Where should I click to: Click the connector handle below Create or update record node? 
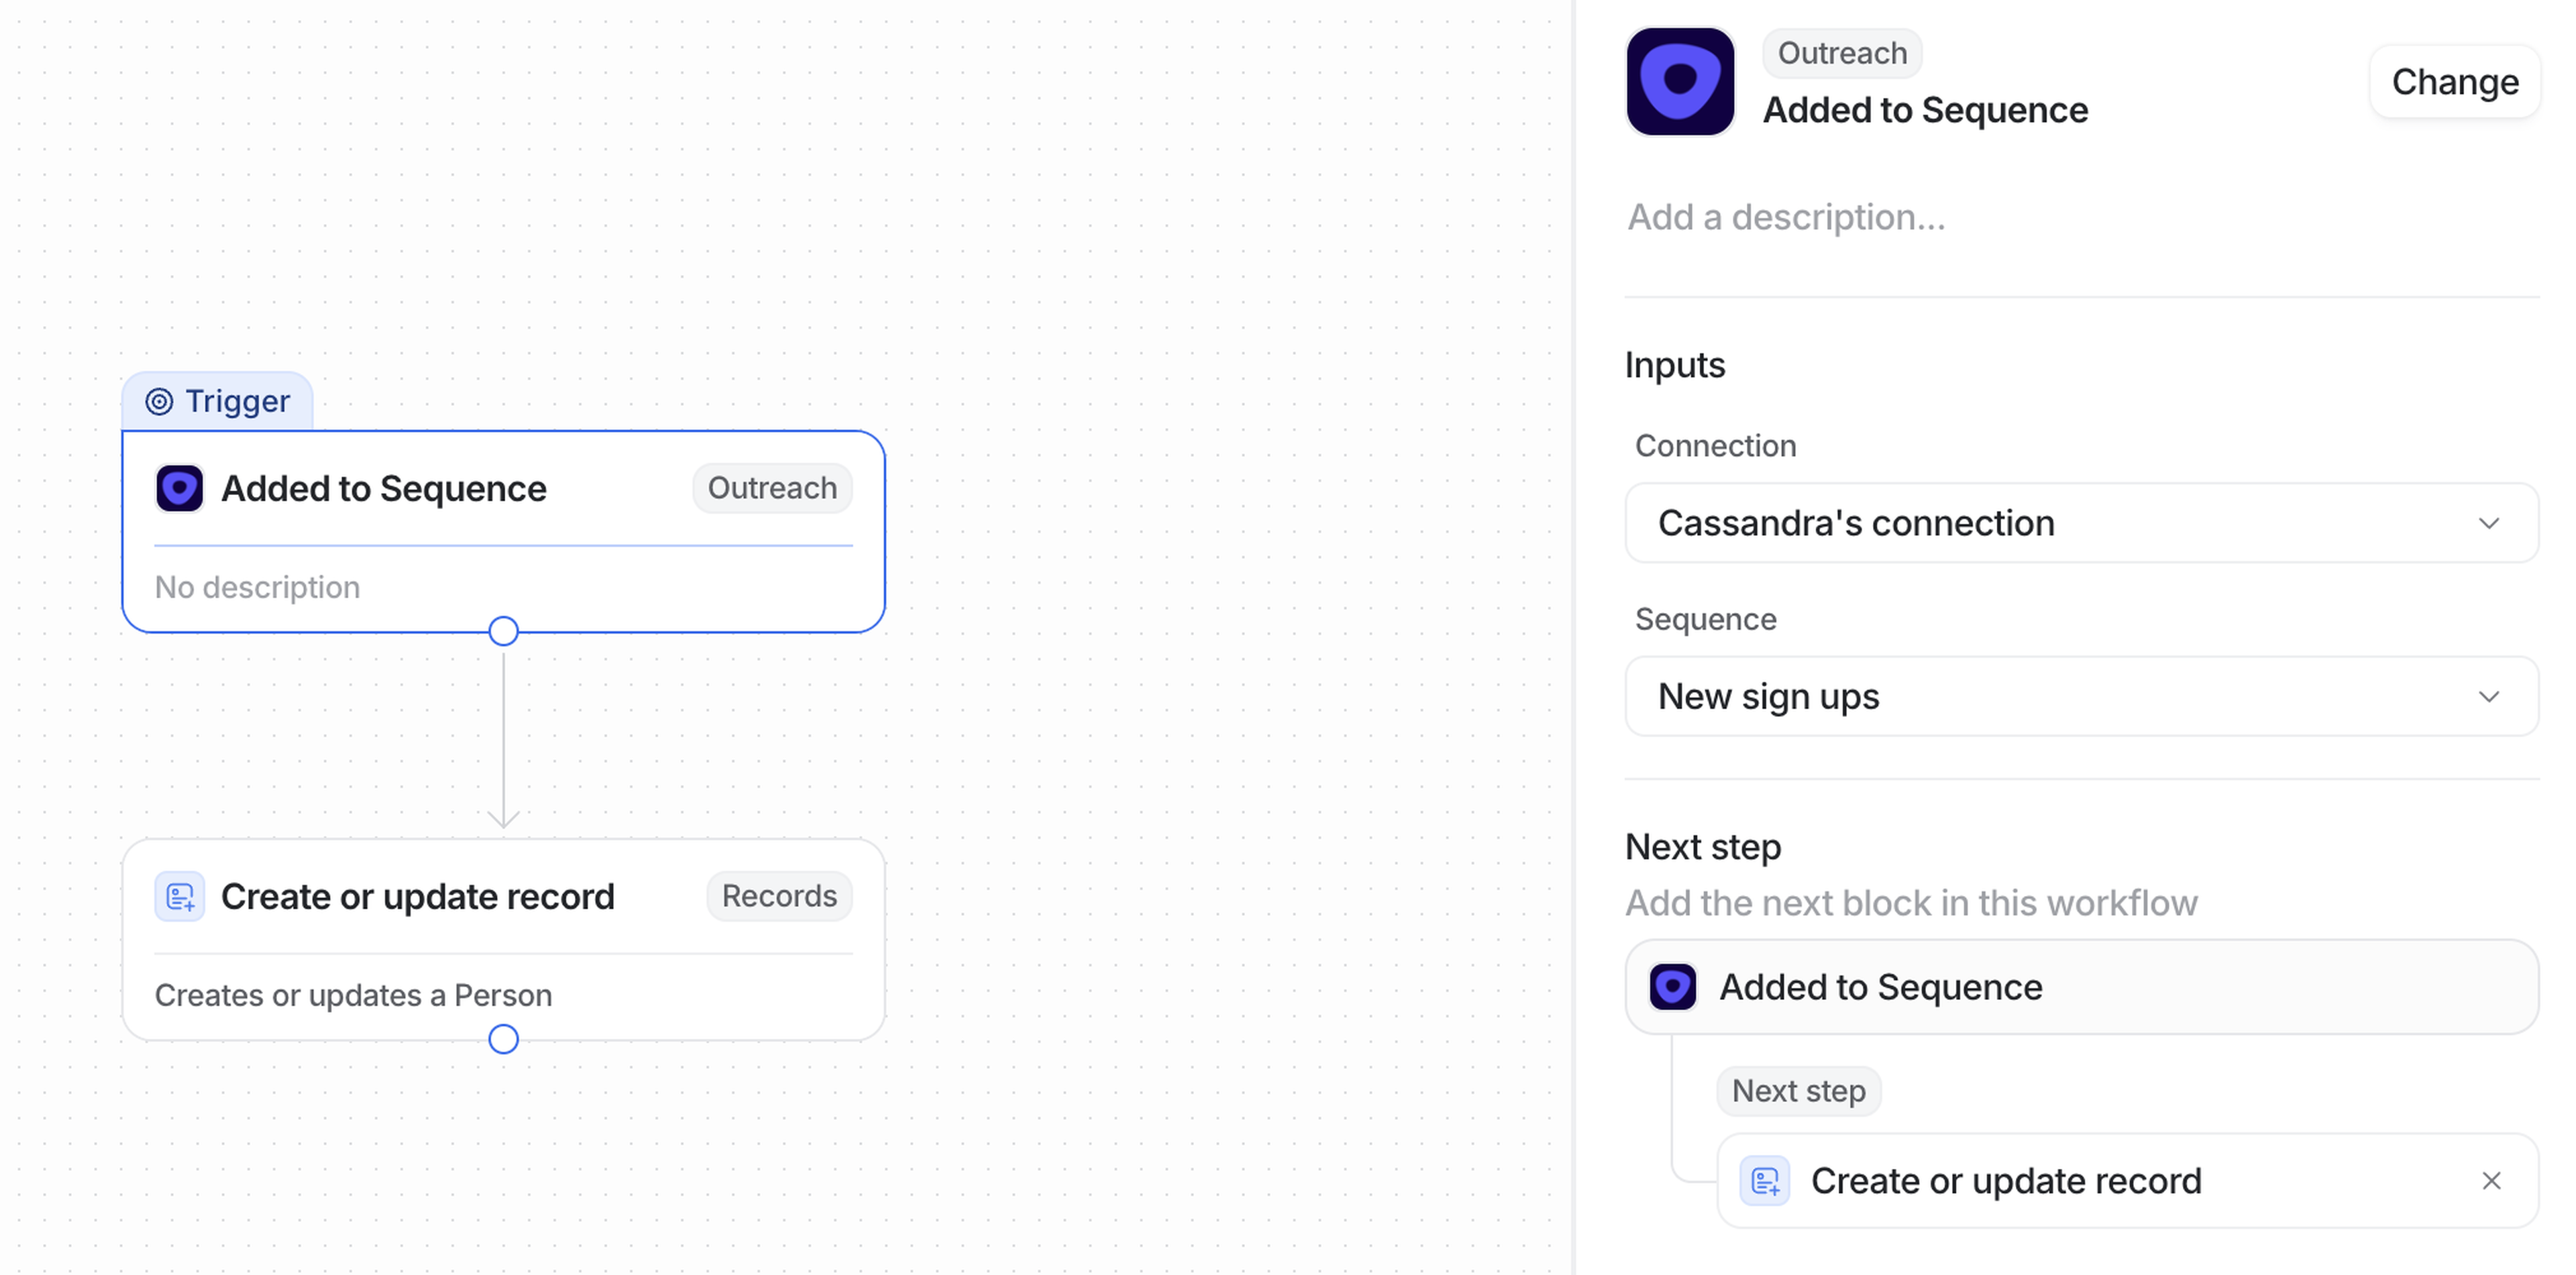pyautogui.click(x=503, y=1039)
